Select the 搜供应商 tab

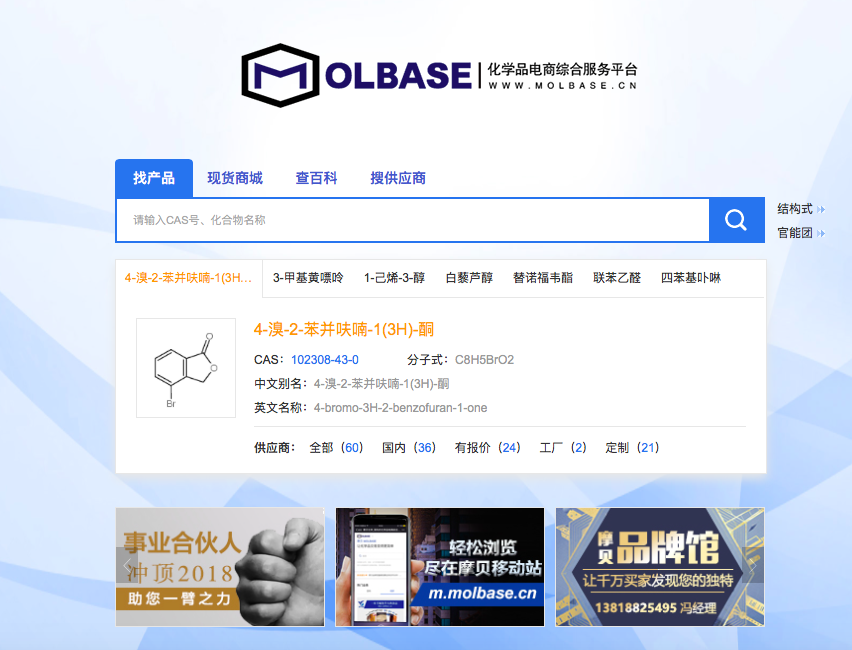(398, 178)
